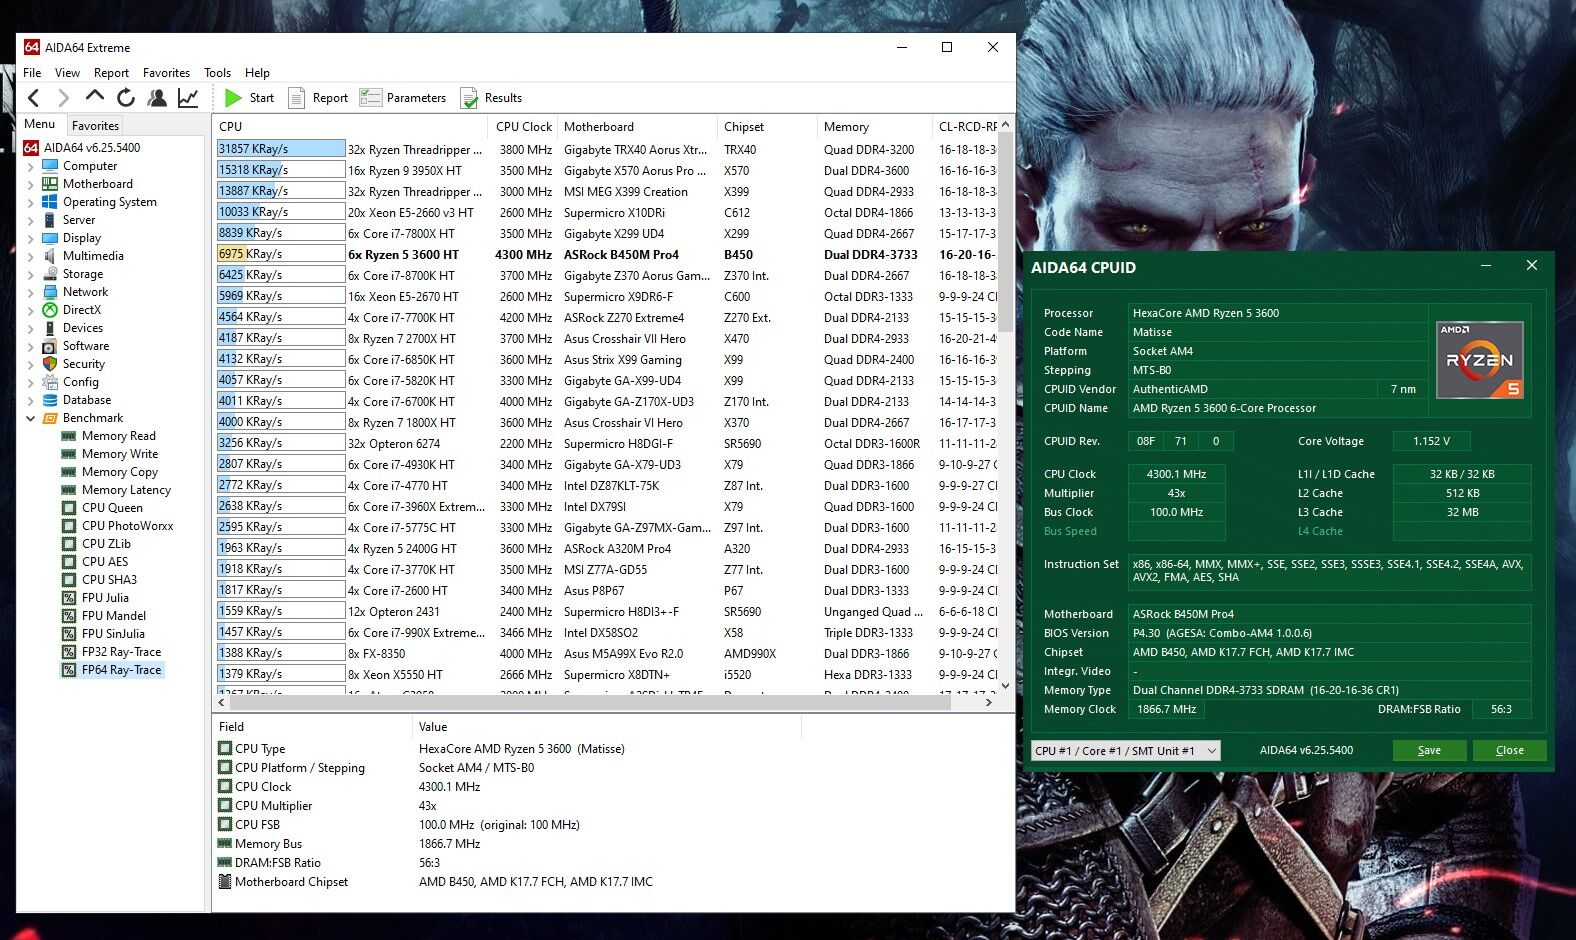The image size is (1576, 940).
Task: Minimize the AIDA64 CPUID window
Action: coord(1486,266)
